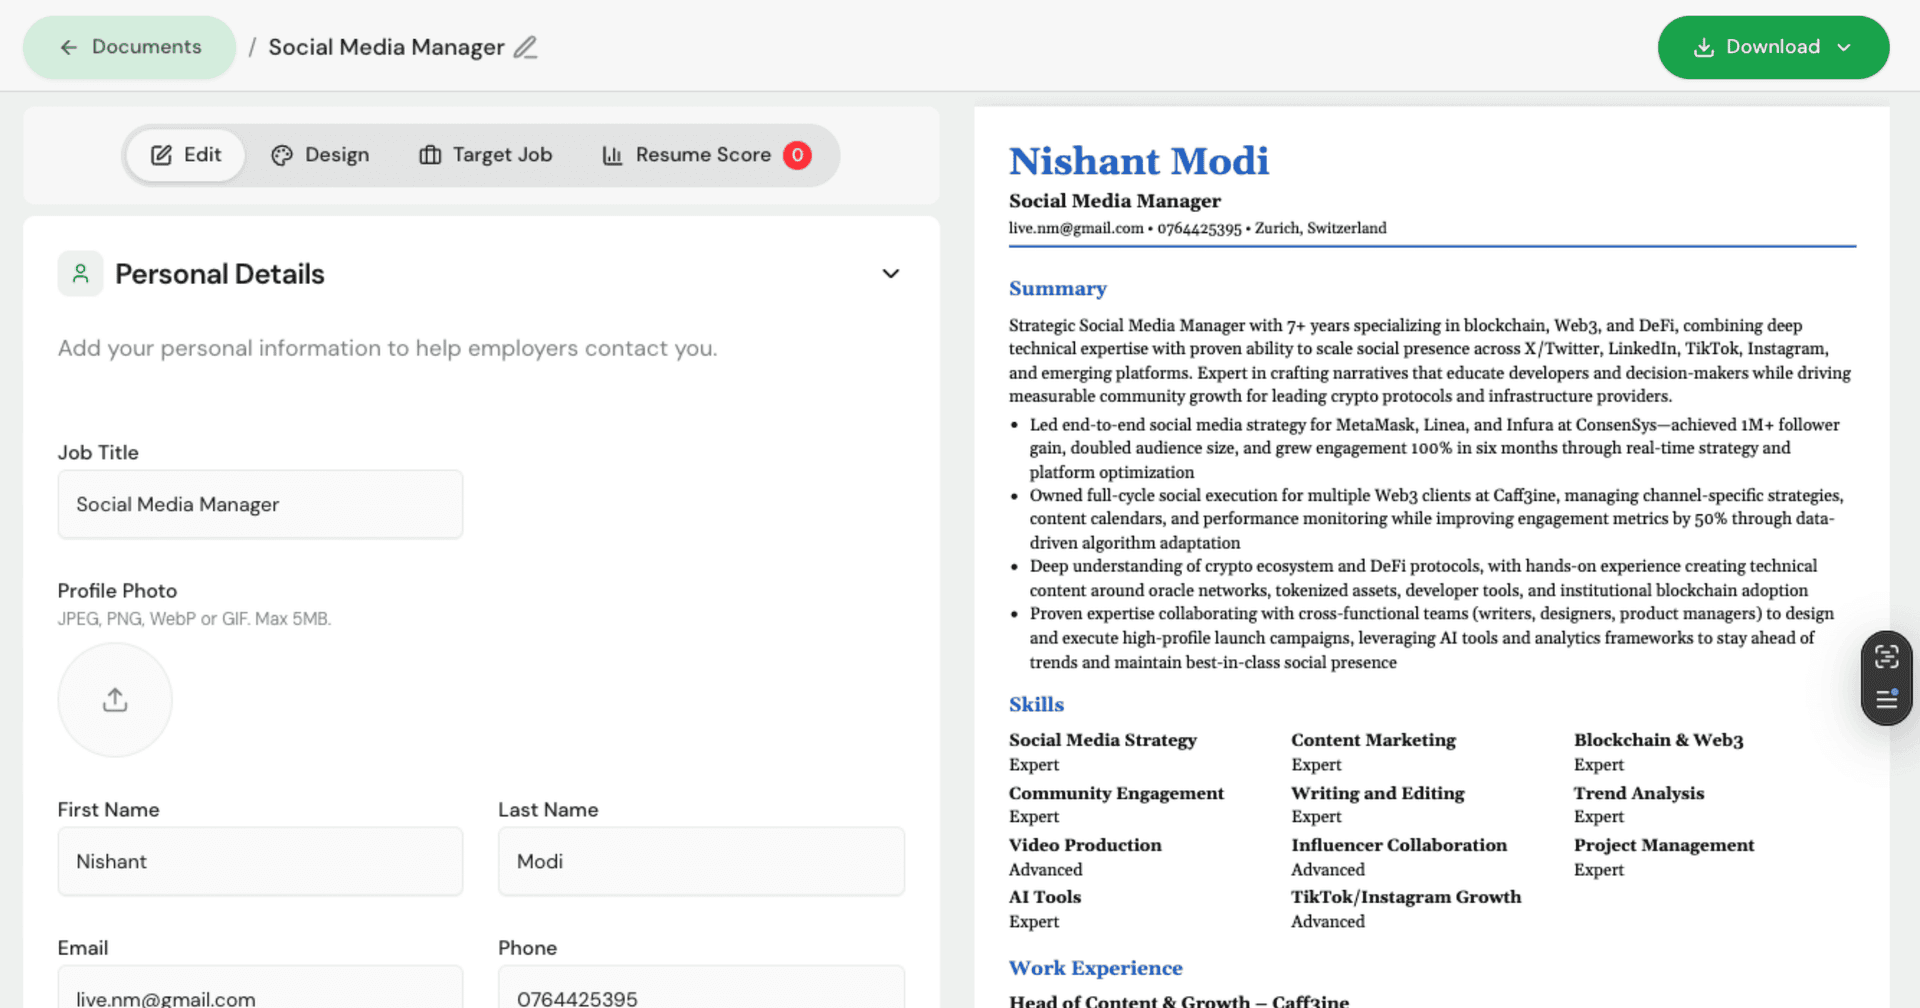The width and height of the screenshot is (1920, 1008).
Task: Click the First Name field
Action: point(260,861)
